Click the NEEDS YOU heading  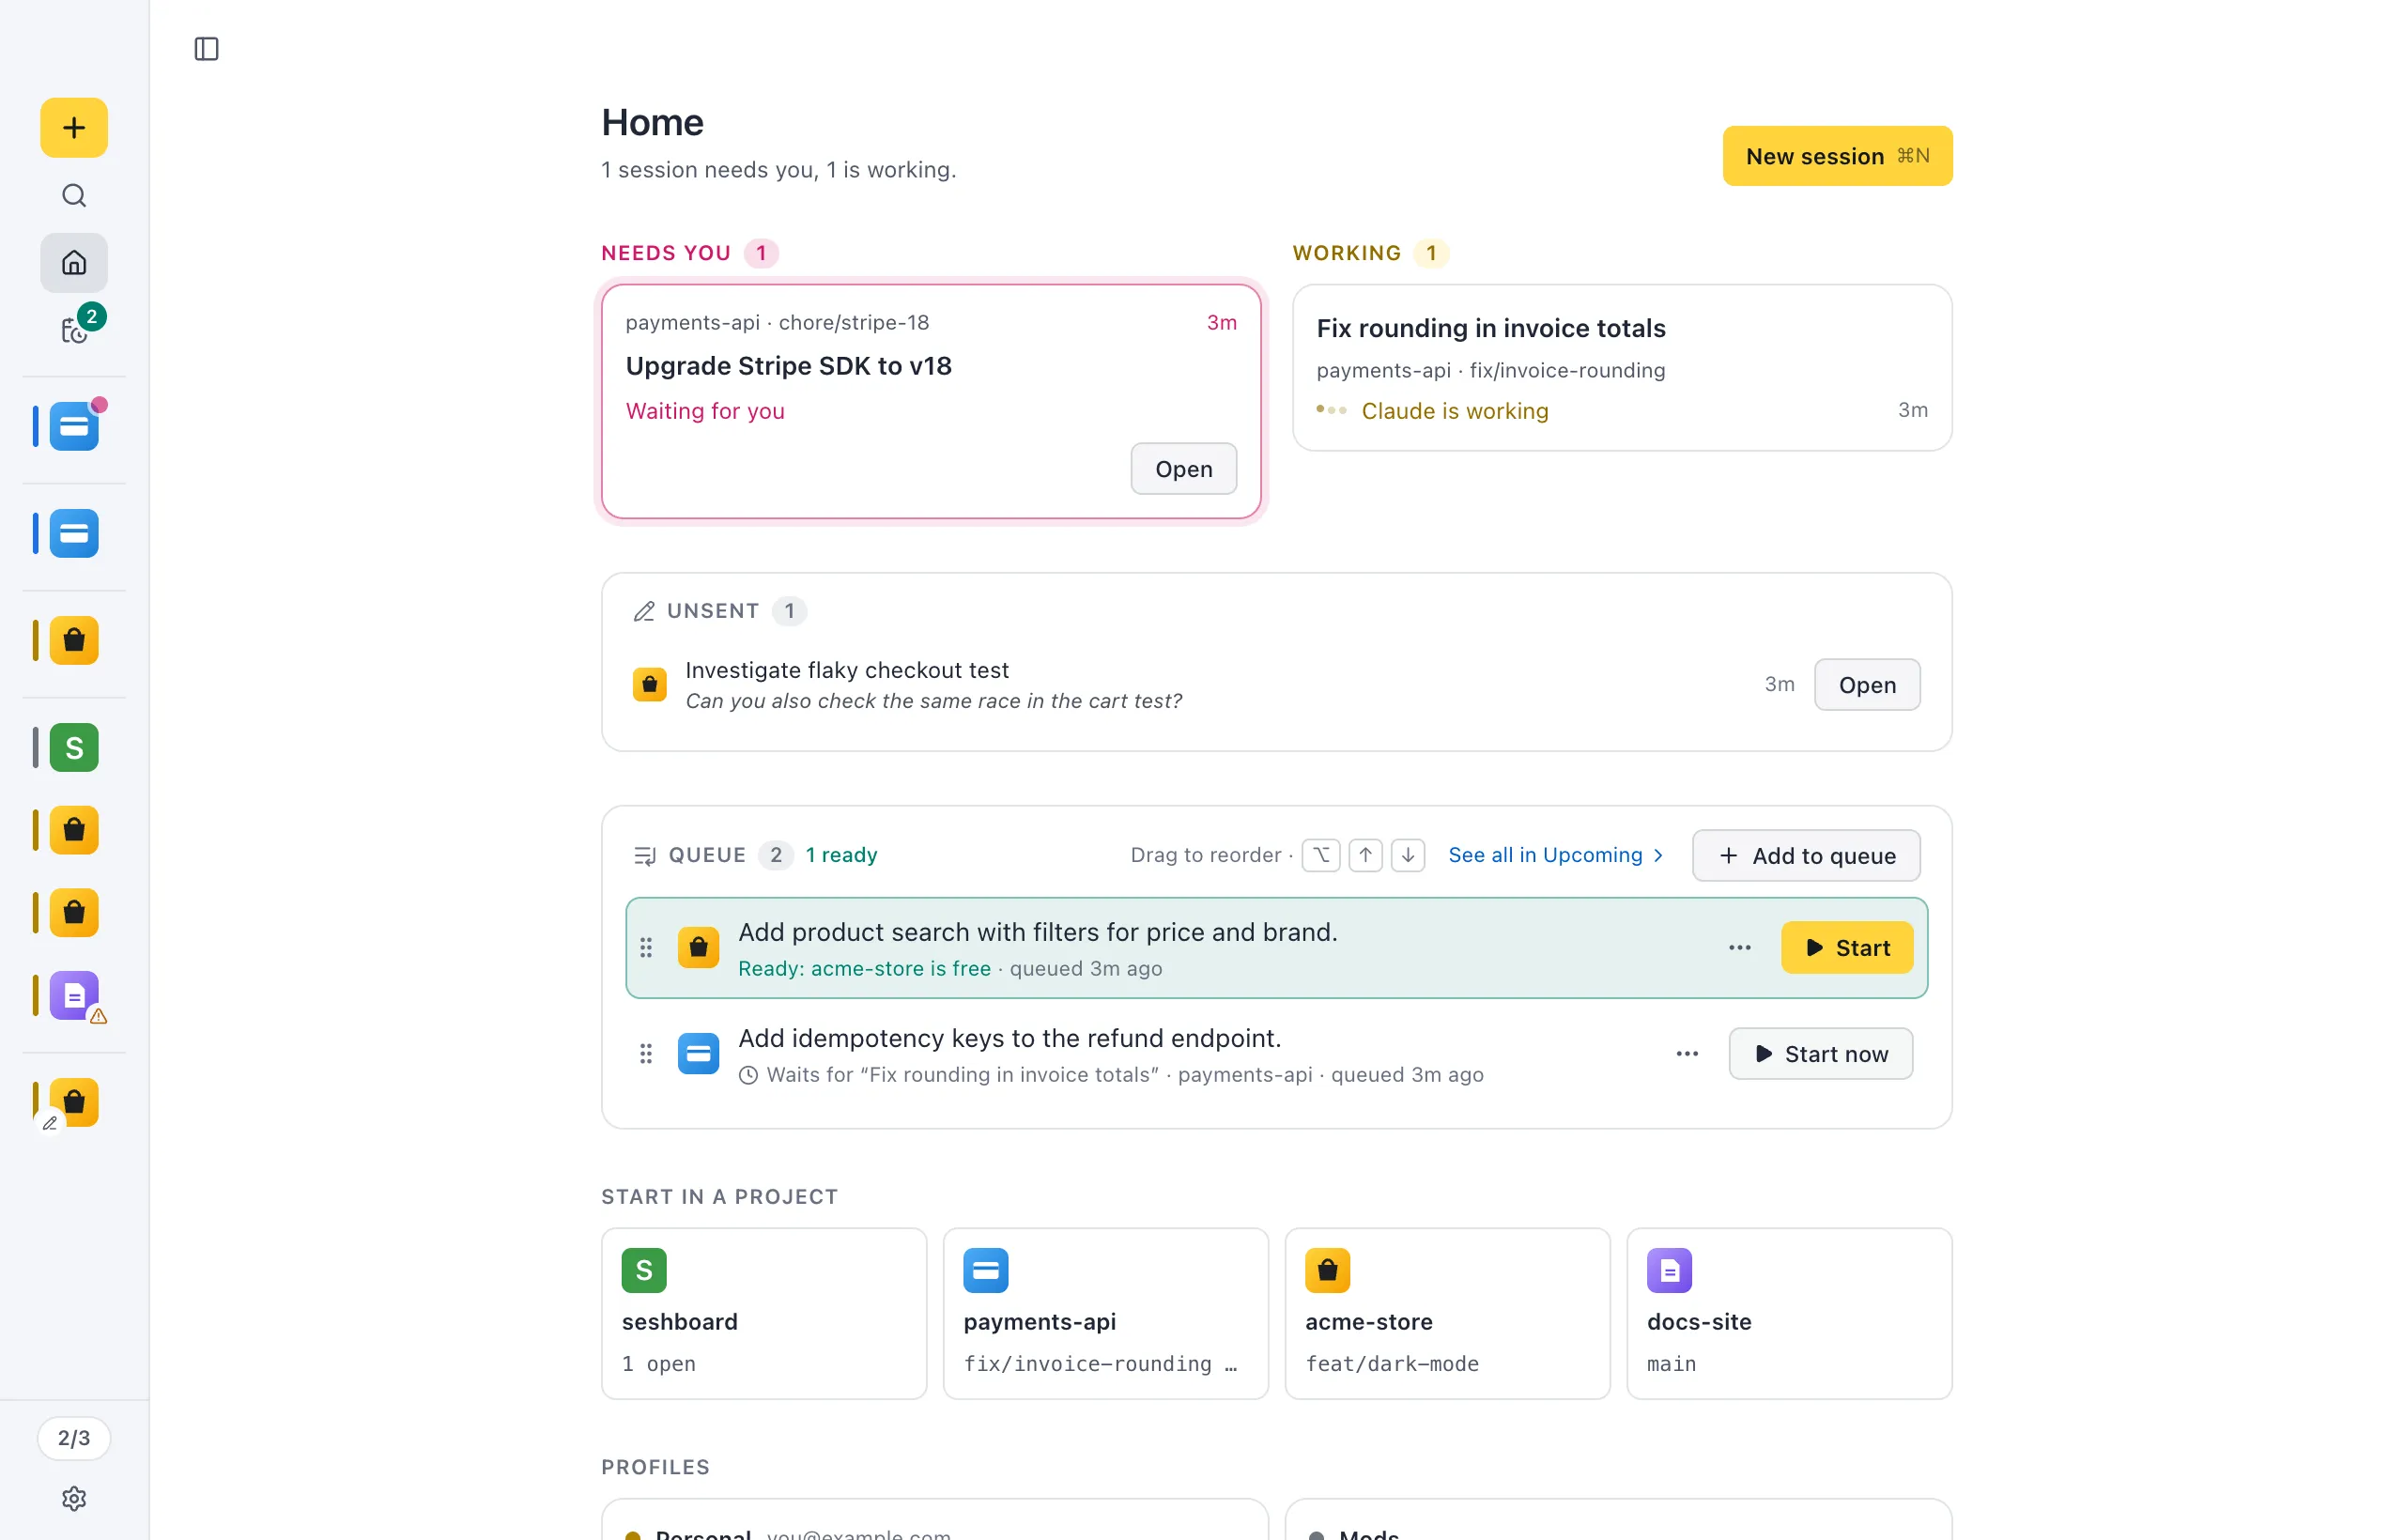666,253
